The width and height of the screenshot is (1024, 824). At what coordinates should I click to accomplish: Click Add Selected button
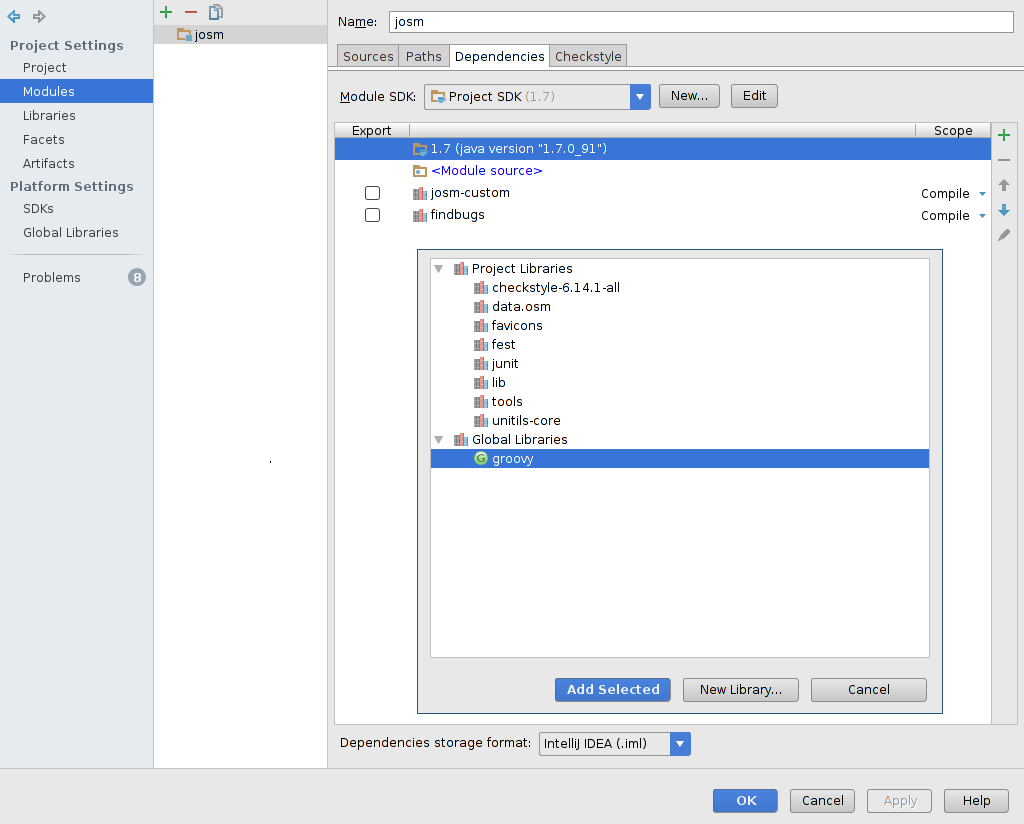[x=613, y=689]
